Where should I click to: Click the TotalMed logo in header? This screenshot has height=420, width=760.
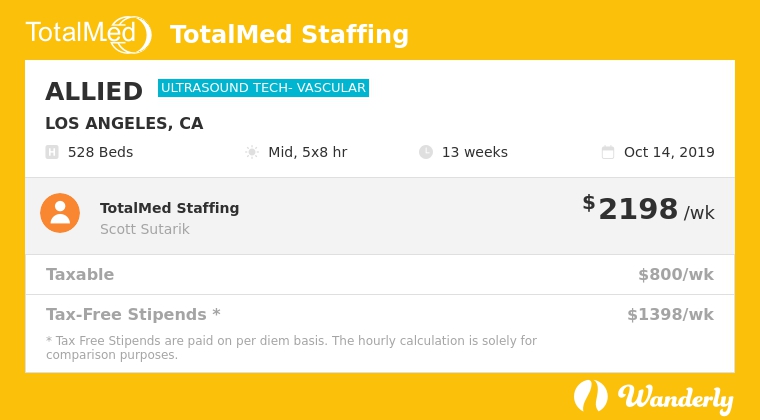coord(88,34)
